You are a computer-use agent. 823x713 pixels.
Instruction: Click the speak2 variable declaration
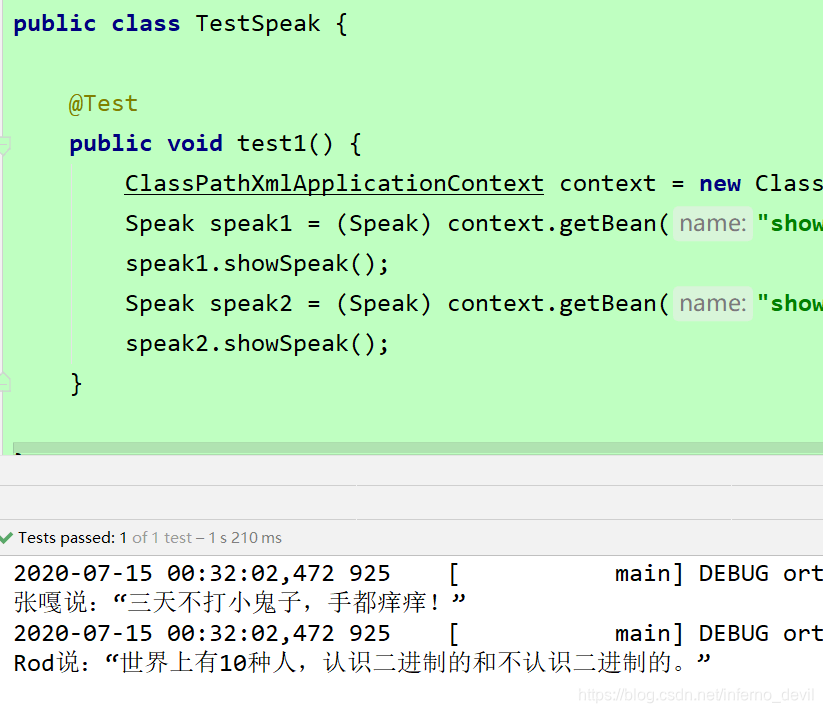tap(250, 303)
